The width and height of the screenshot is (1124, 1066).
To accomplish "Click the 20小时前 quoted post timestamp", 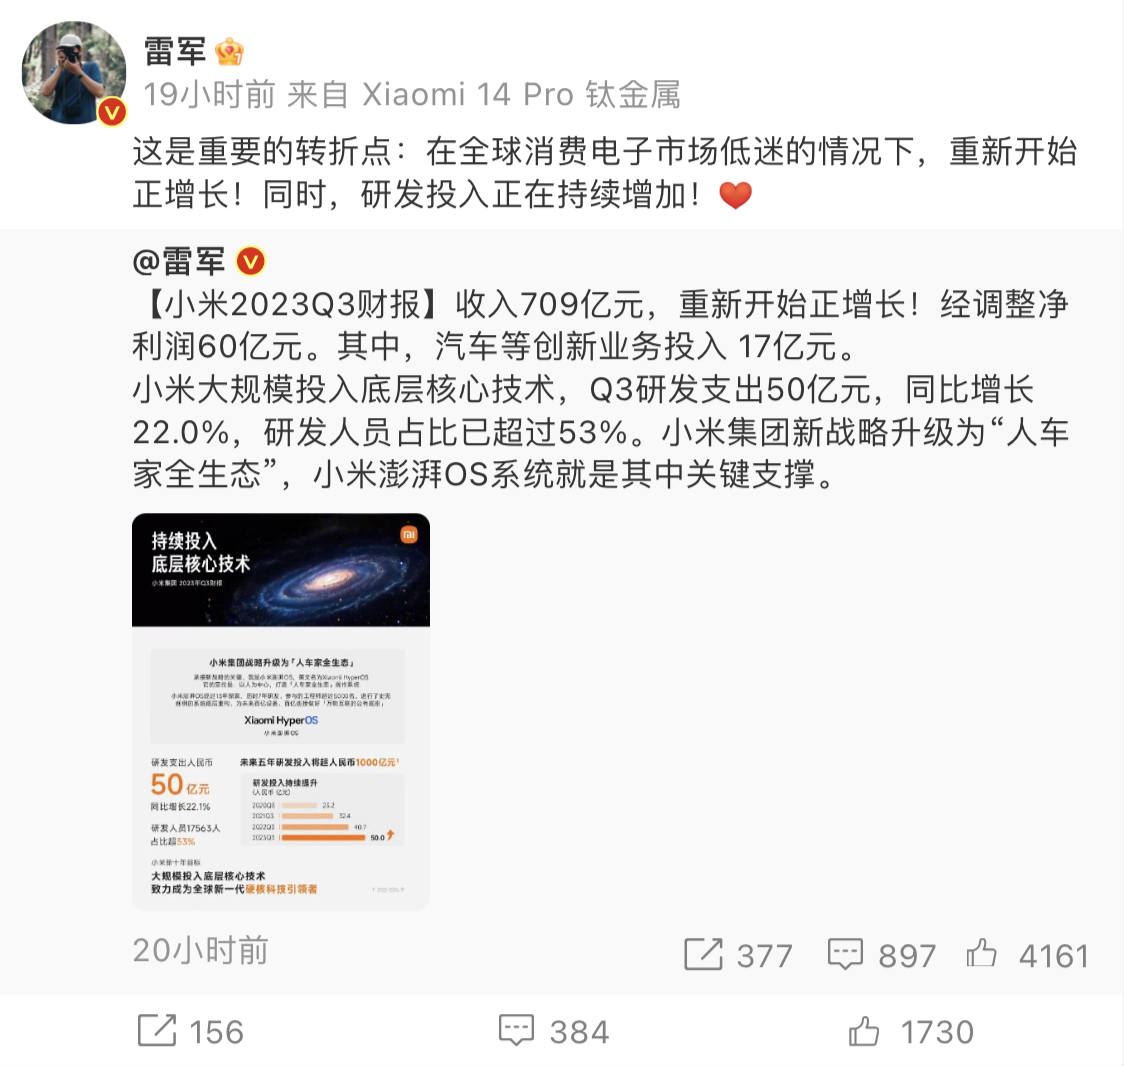I will pos(200,951).
